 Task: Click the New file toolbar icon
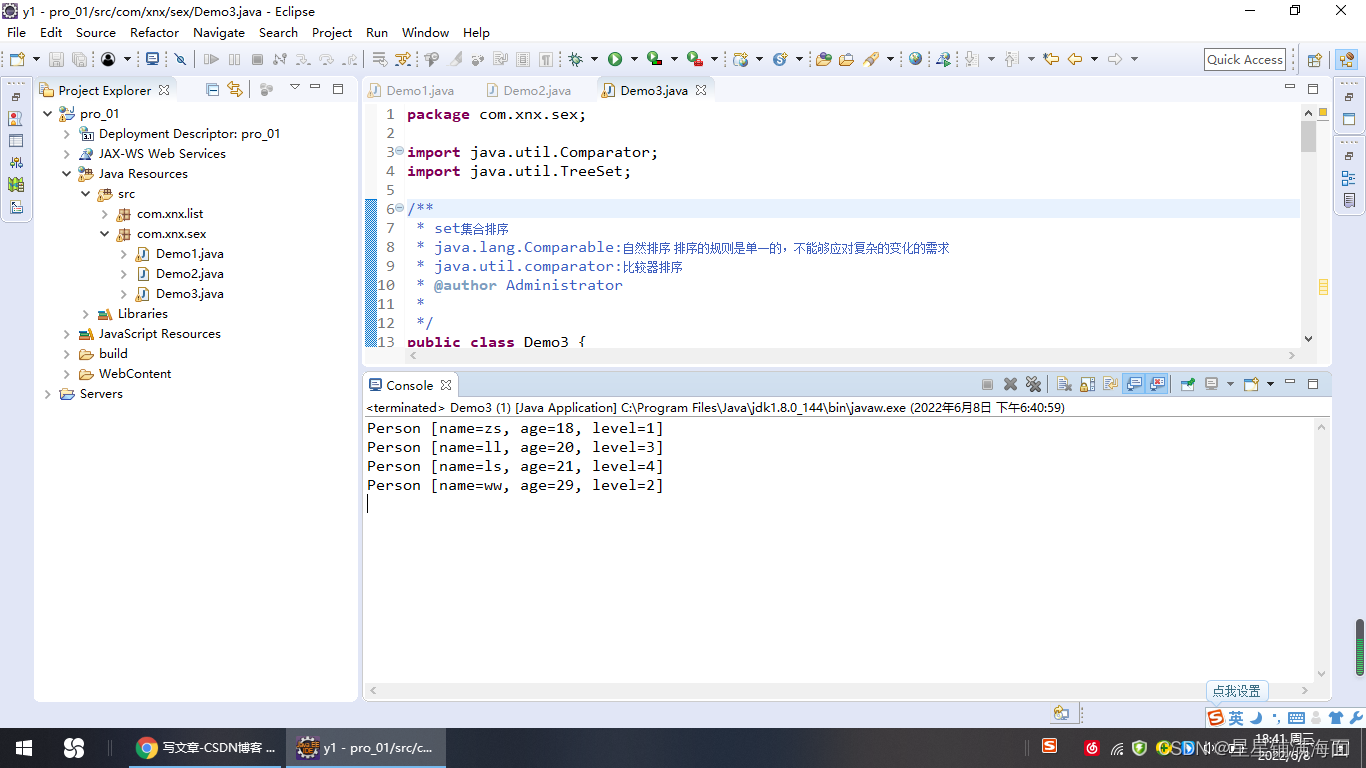coord(16,59)
